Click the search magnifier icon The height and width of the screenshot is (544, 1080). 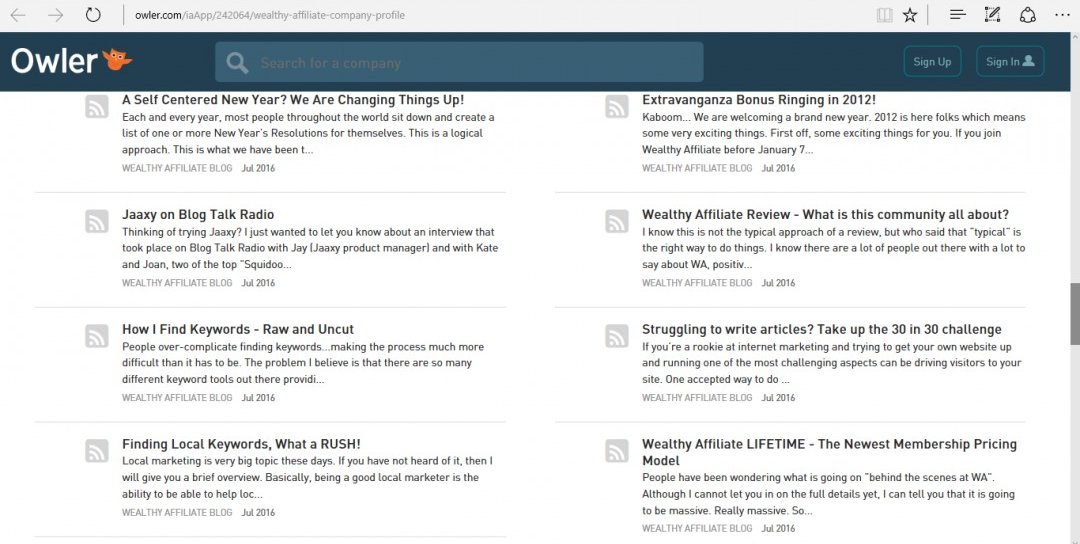click(x=237, y=63)
